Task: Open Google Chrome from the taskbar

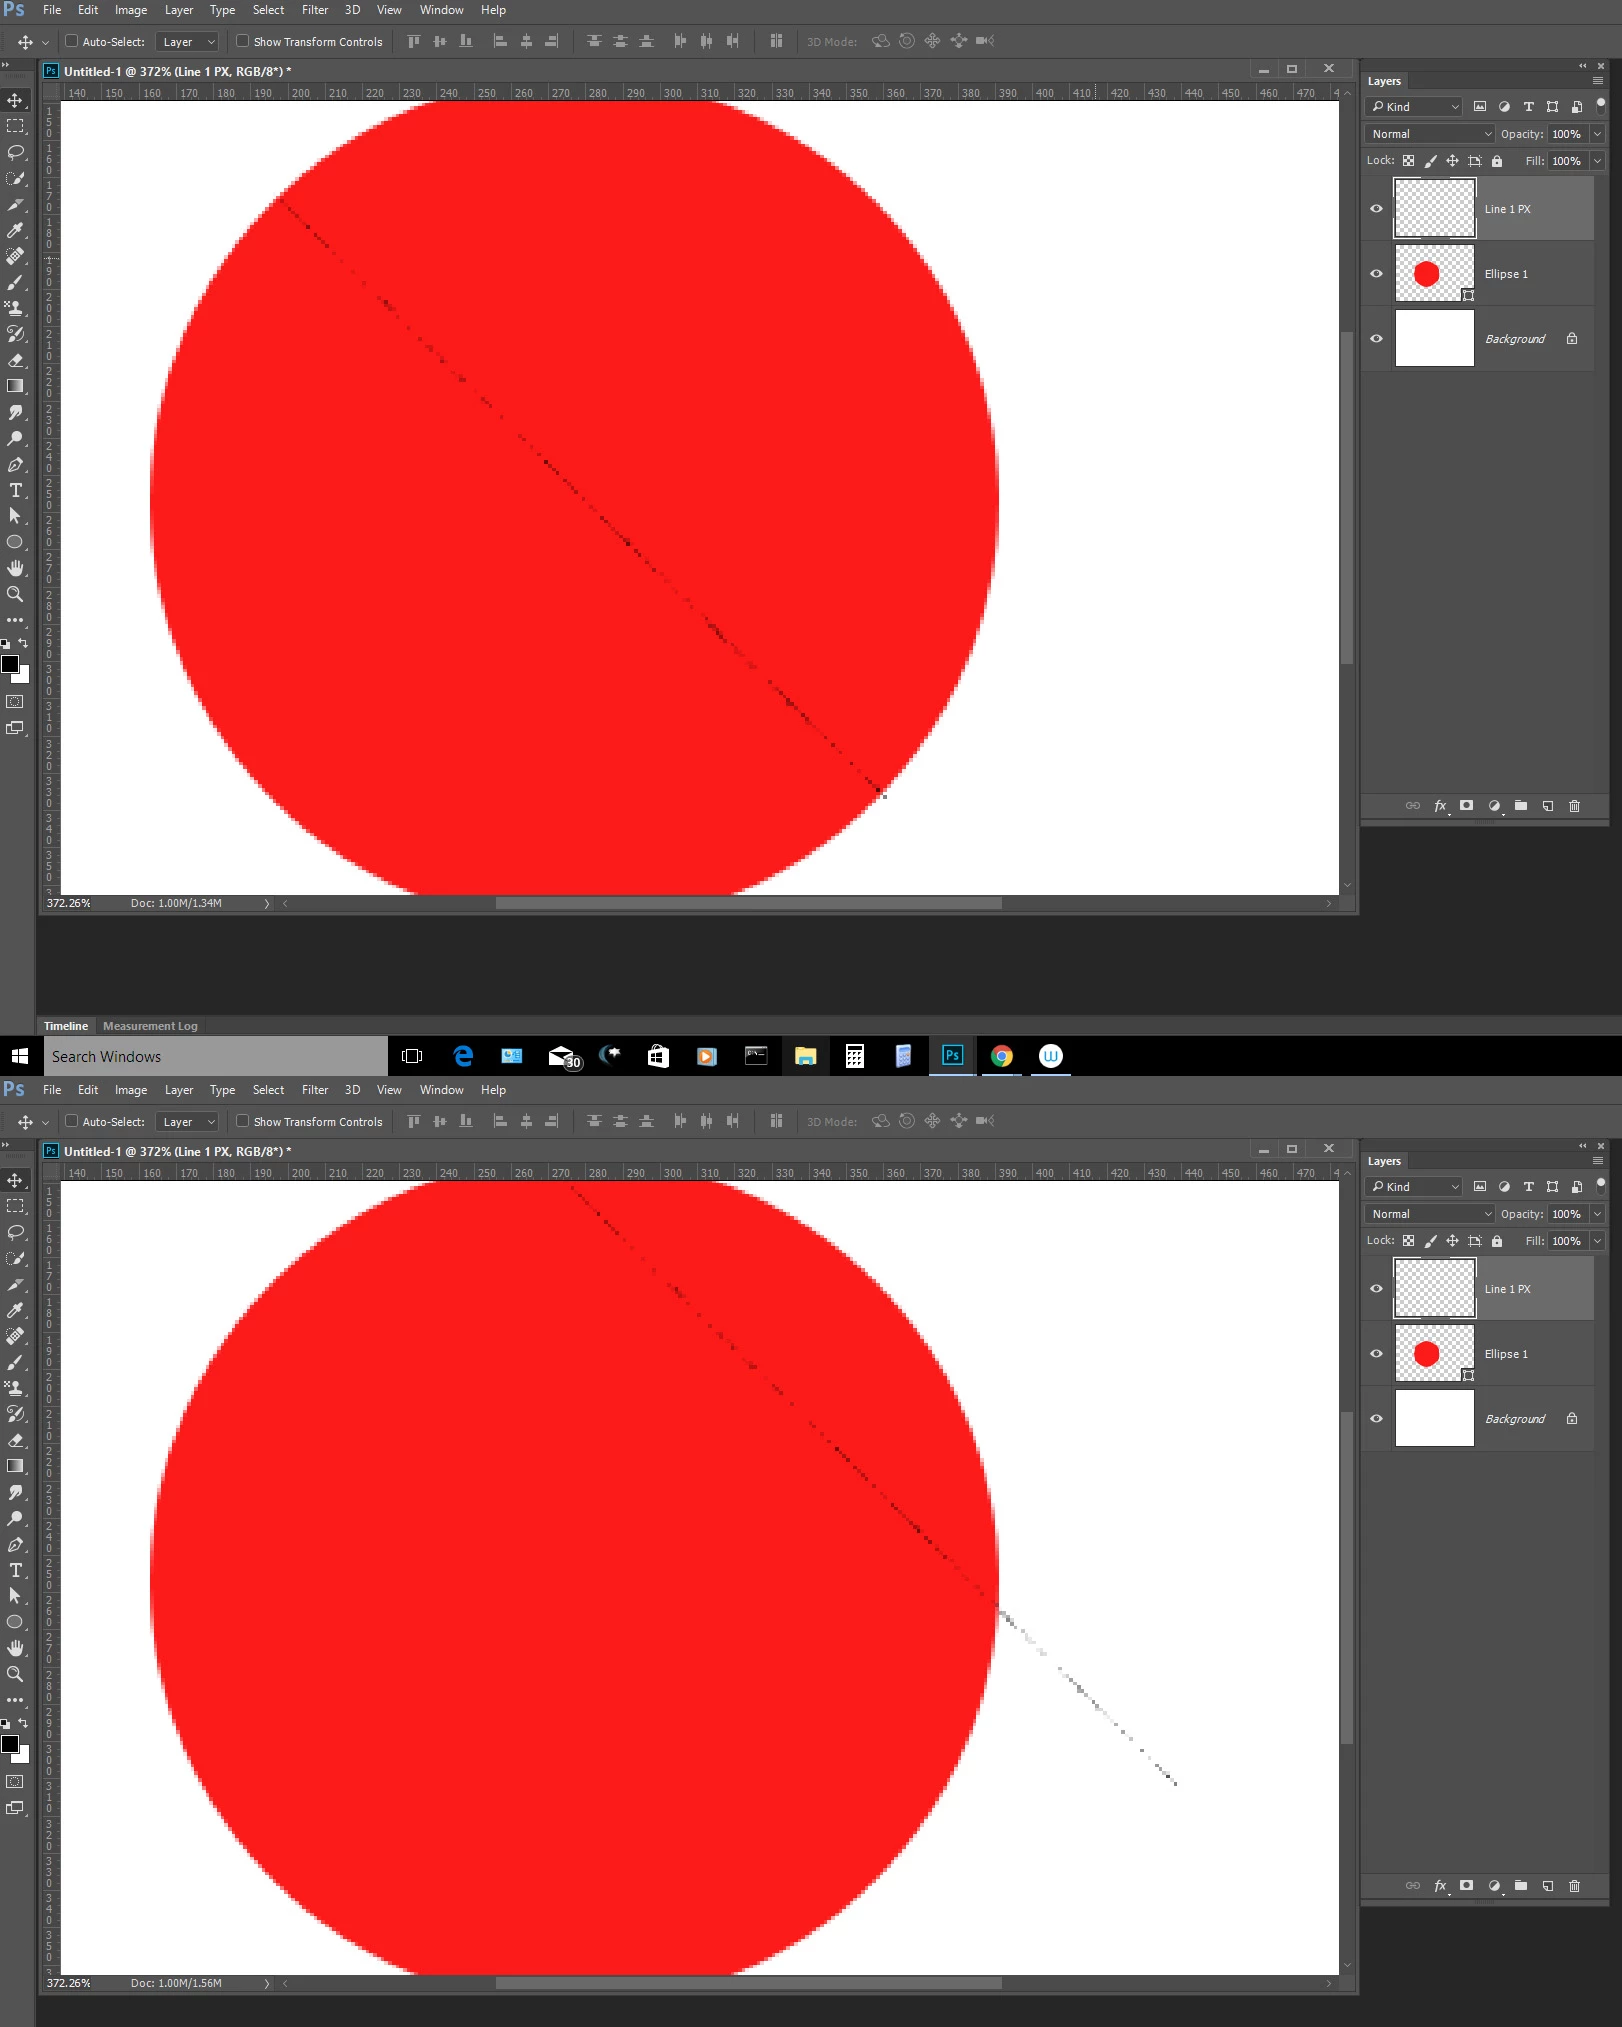Action: pos(1001,1056)
